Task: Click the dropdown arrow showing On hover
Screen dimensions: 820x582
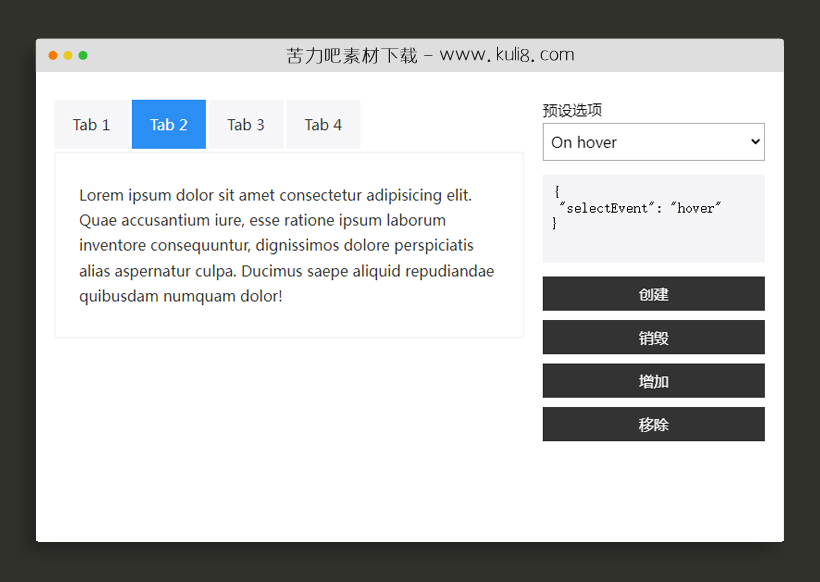Action: tap(757, 142)
